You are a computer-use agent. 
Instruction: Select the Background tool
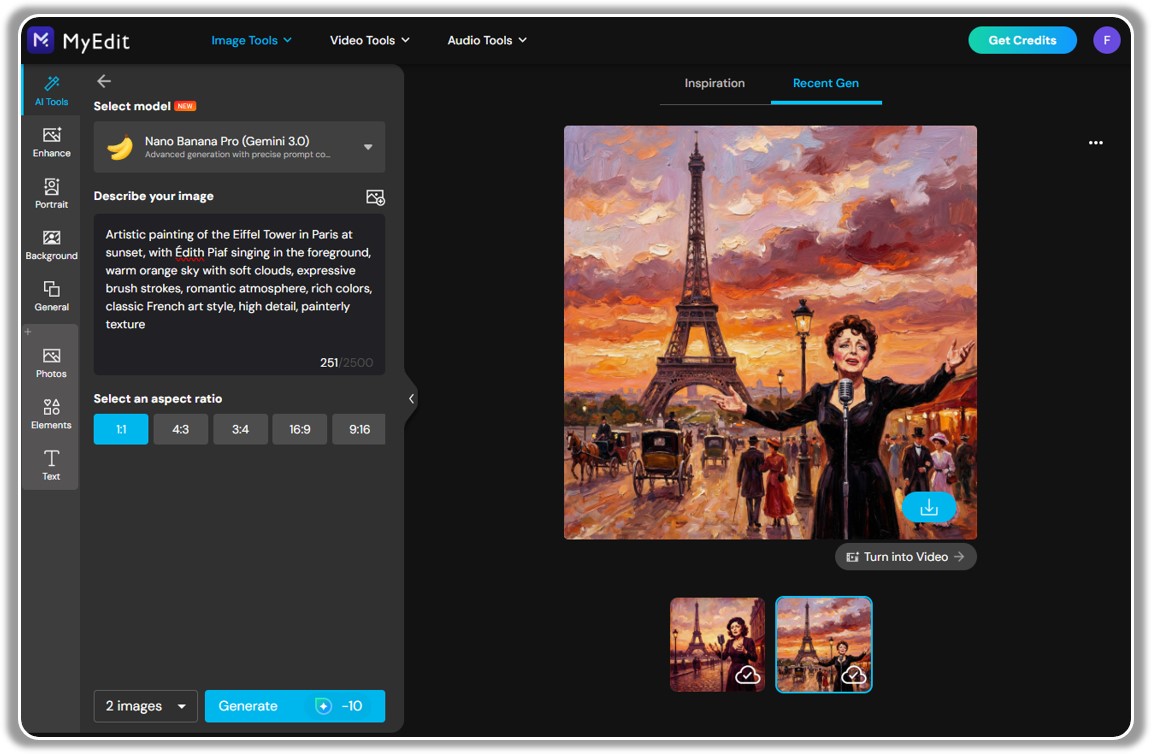(x=51, y=245)
